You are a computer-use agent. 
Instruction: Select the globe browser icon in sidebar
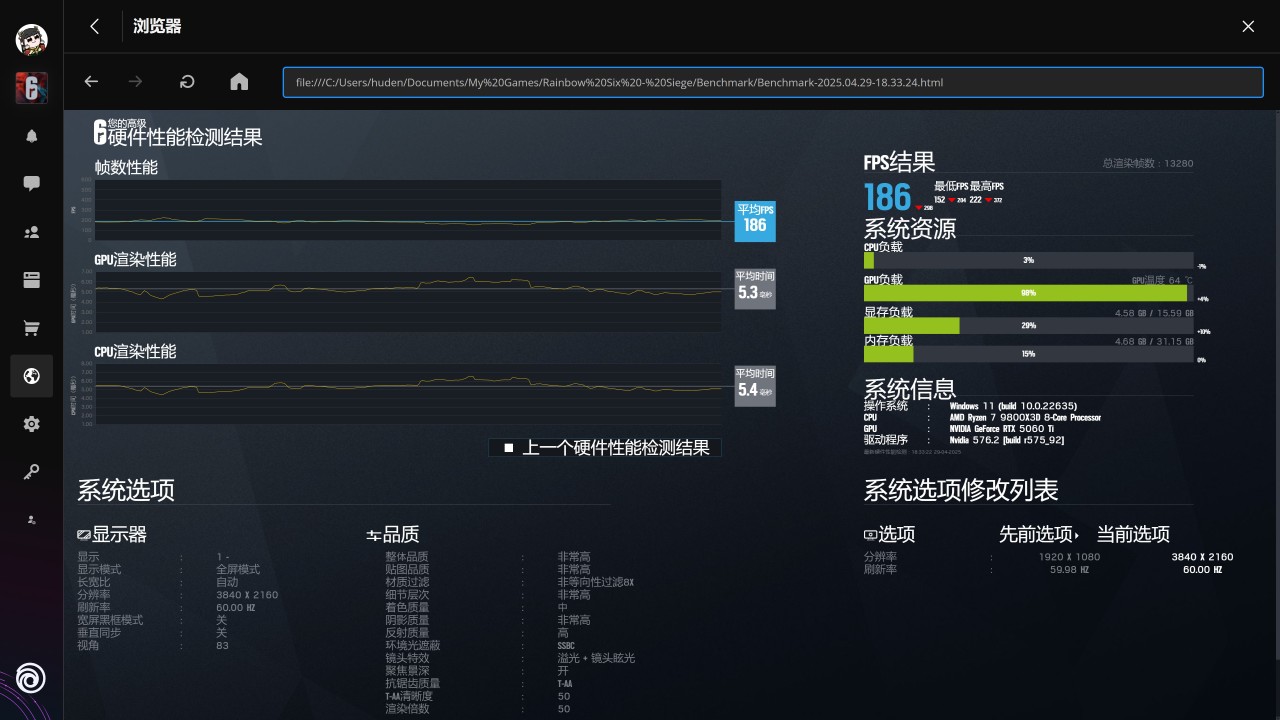pyautogui.click(x=31, y=376)
